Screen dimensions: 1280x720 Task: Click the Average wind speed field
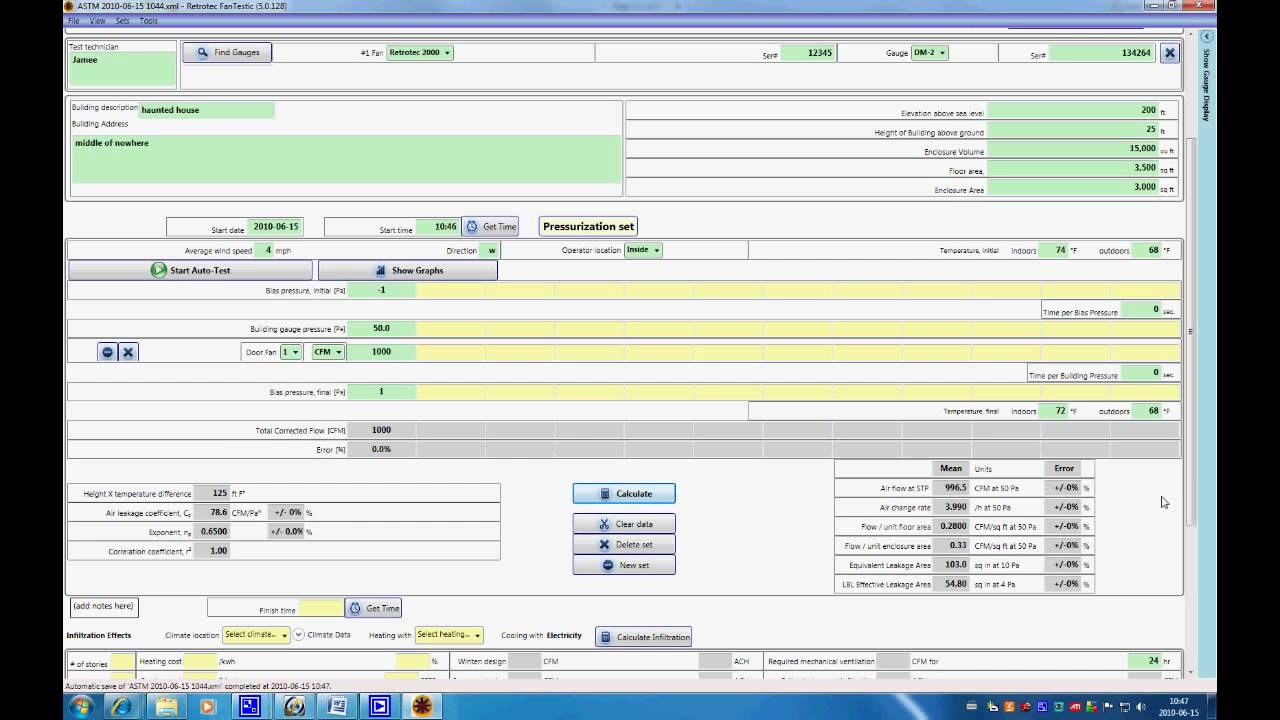click(264, 251)
